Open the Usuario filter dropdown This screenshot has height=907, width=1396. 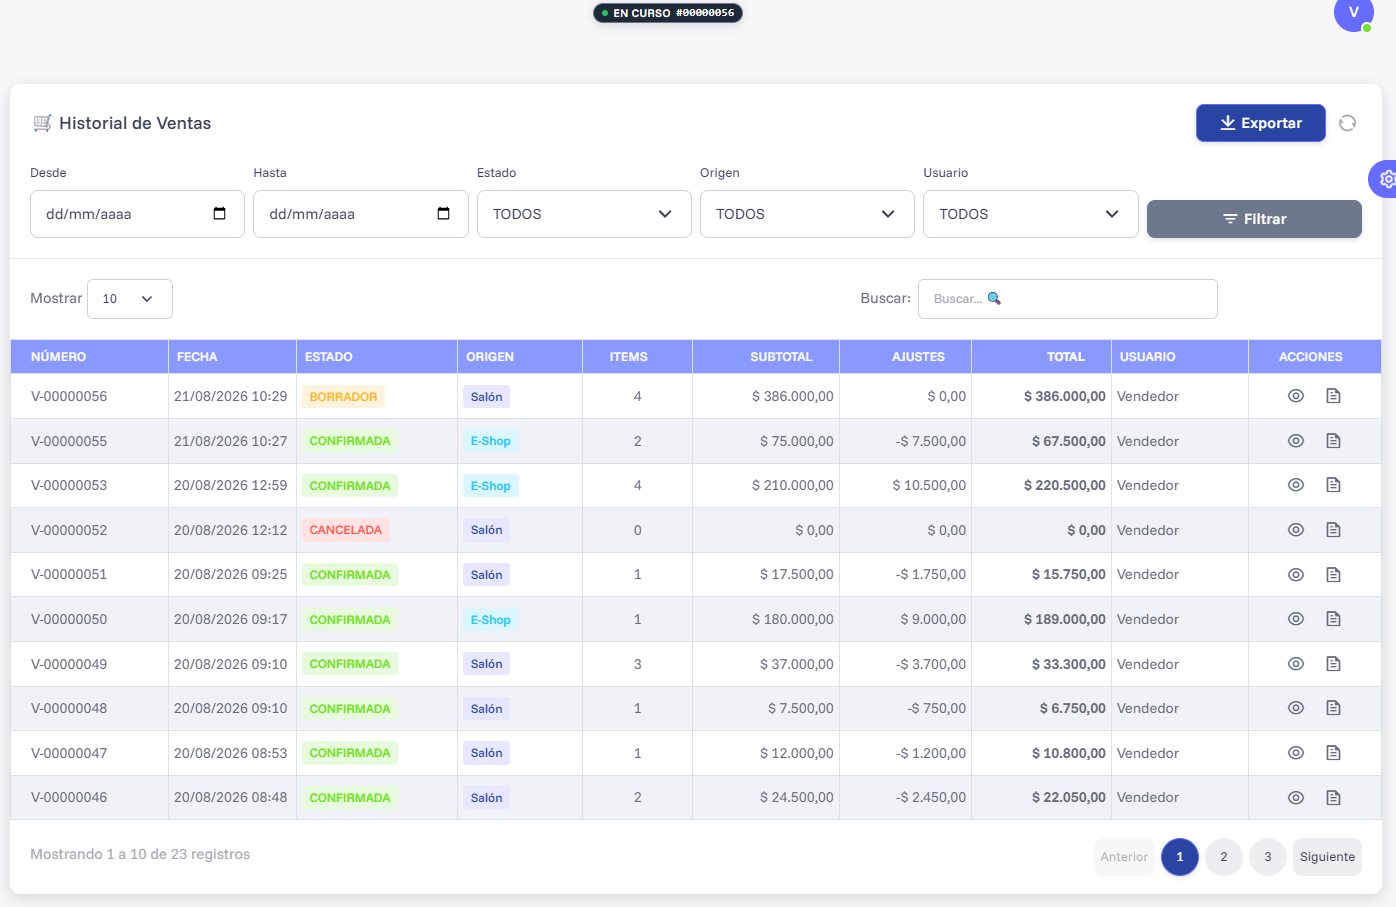(1030, 214)
